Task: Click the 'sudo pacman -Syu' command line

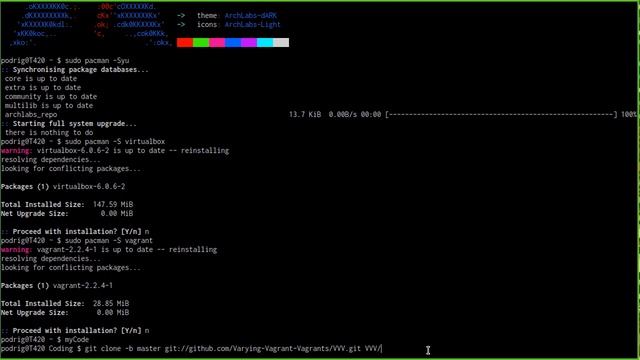Action: click(x=65, y=60)
